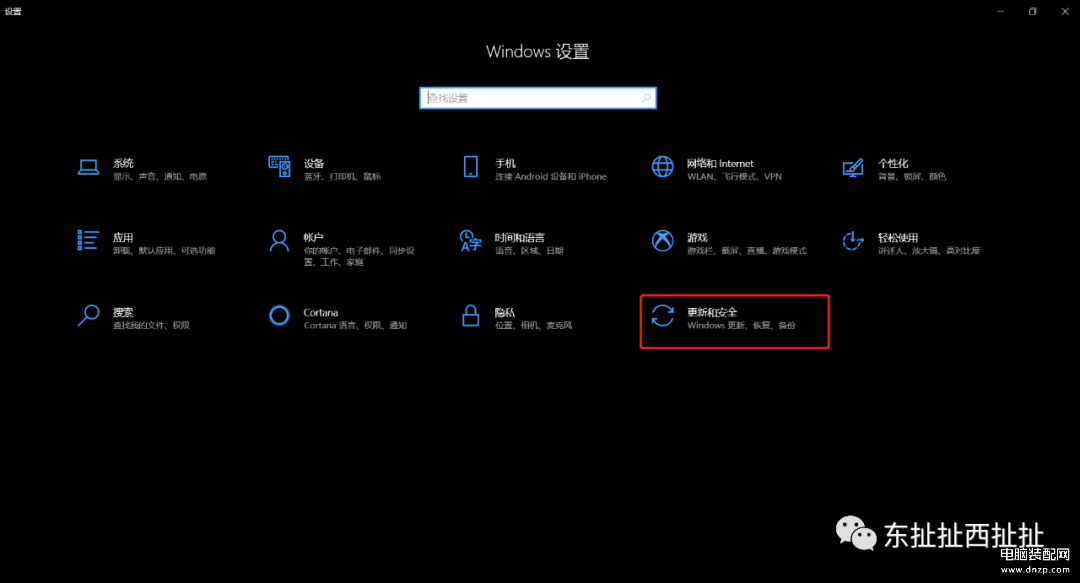1080x583 pixels.
Task: Click '位置、相机、麦克风' description
Action: [x=533, y=325]
